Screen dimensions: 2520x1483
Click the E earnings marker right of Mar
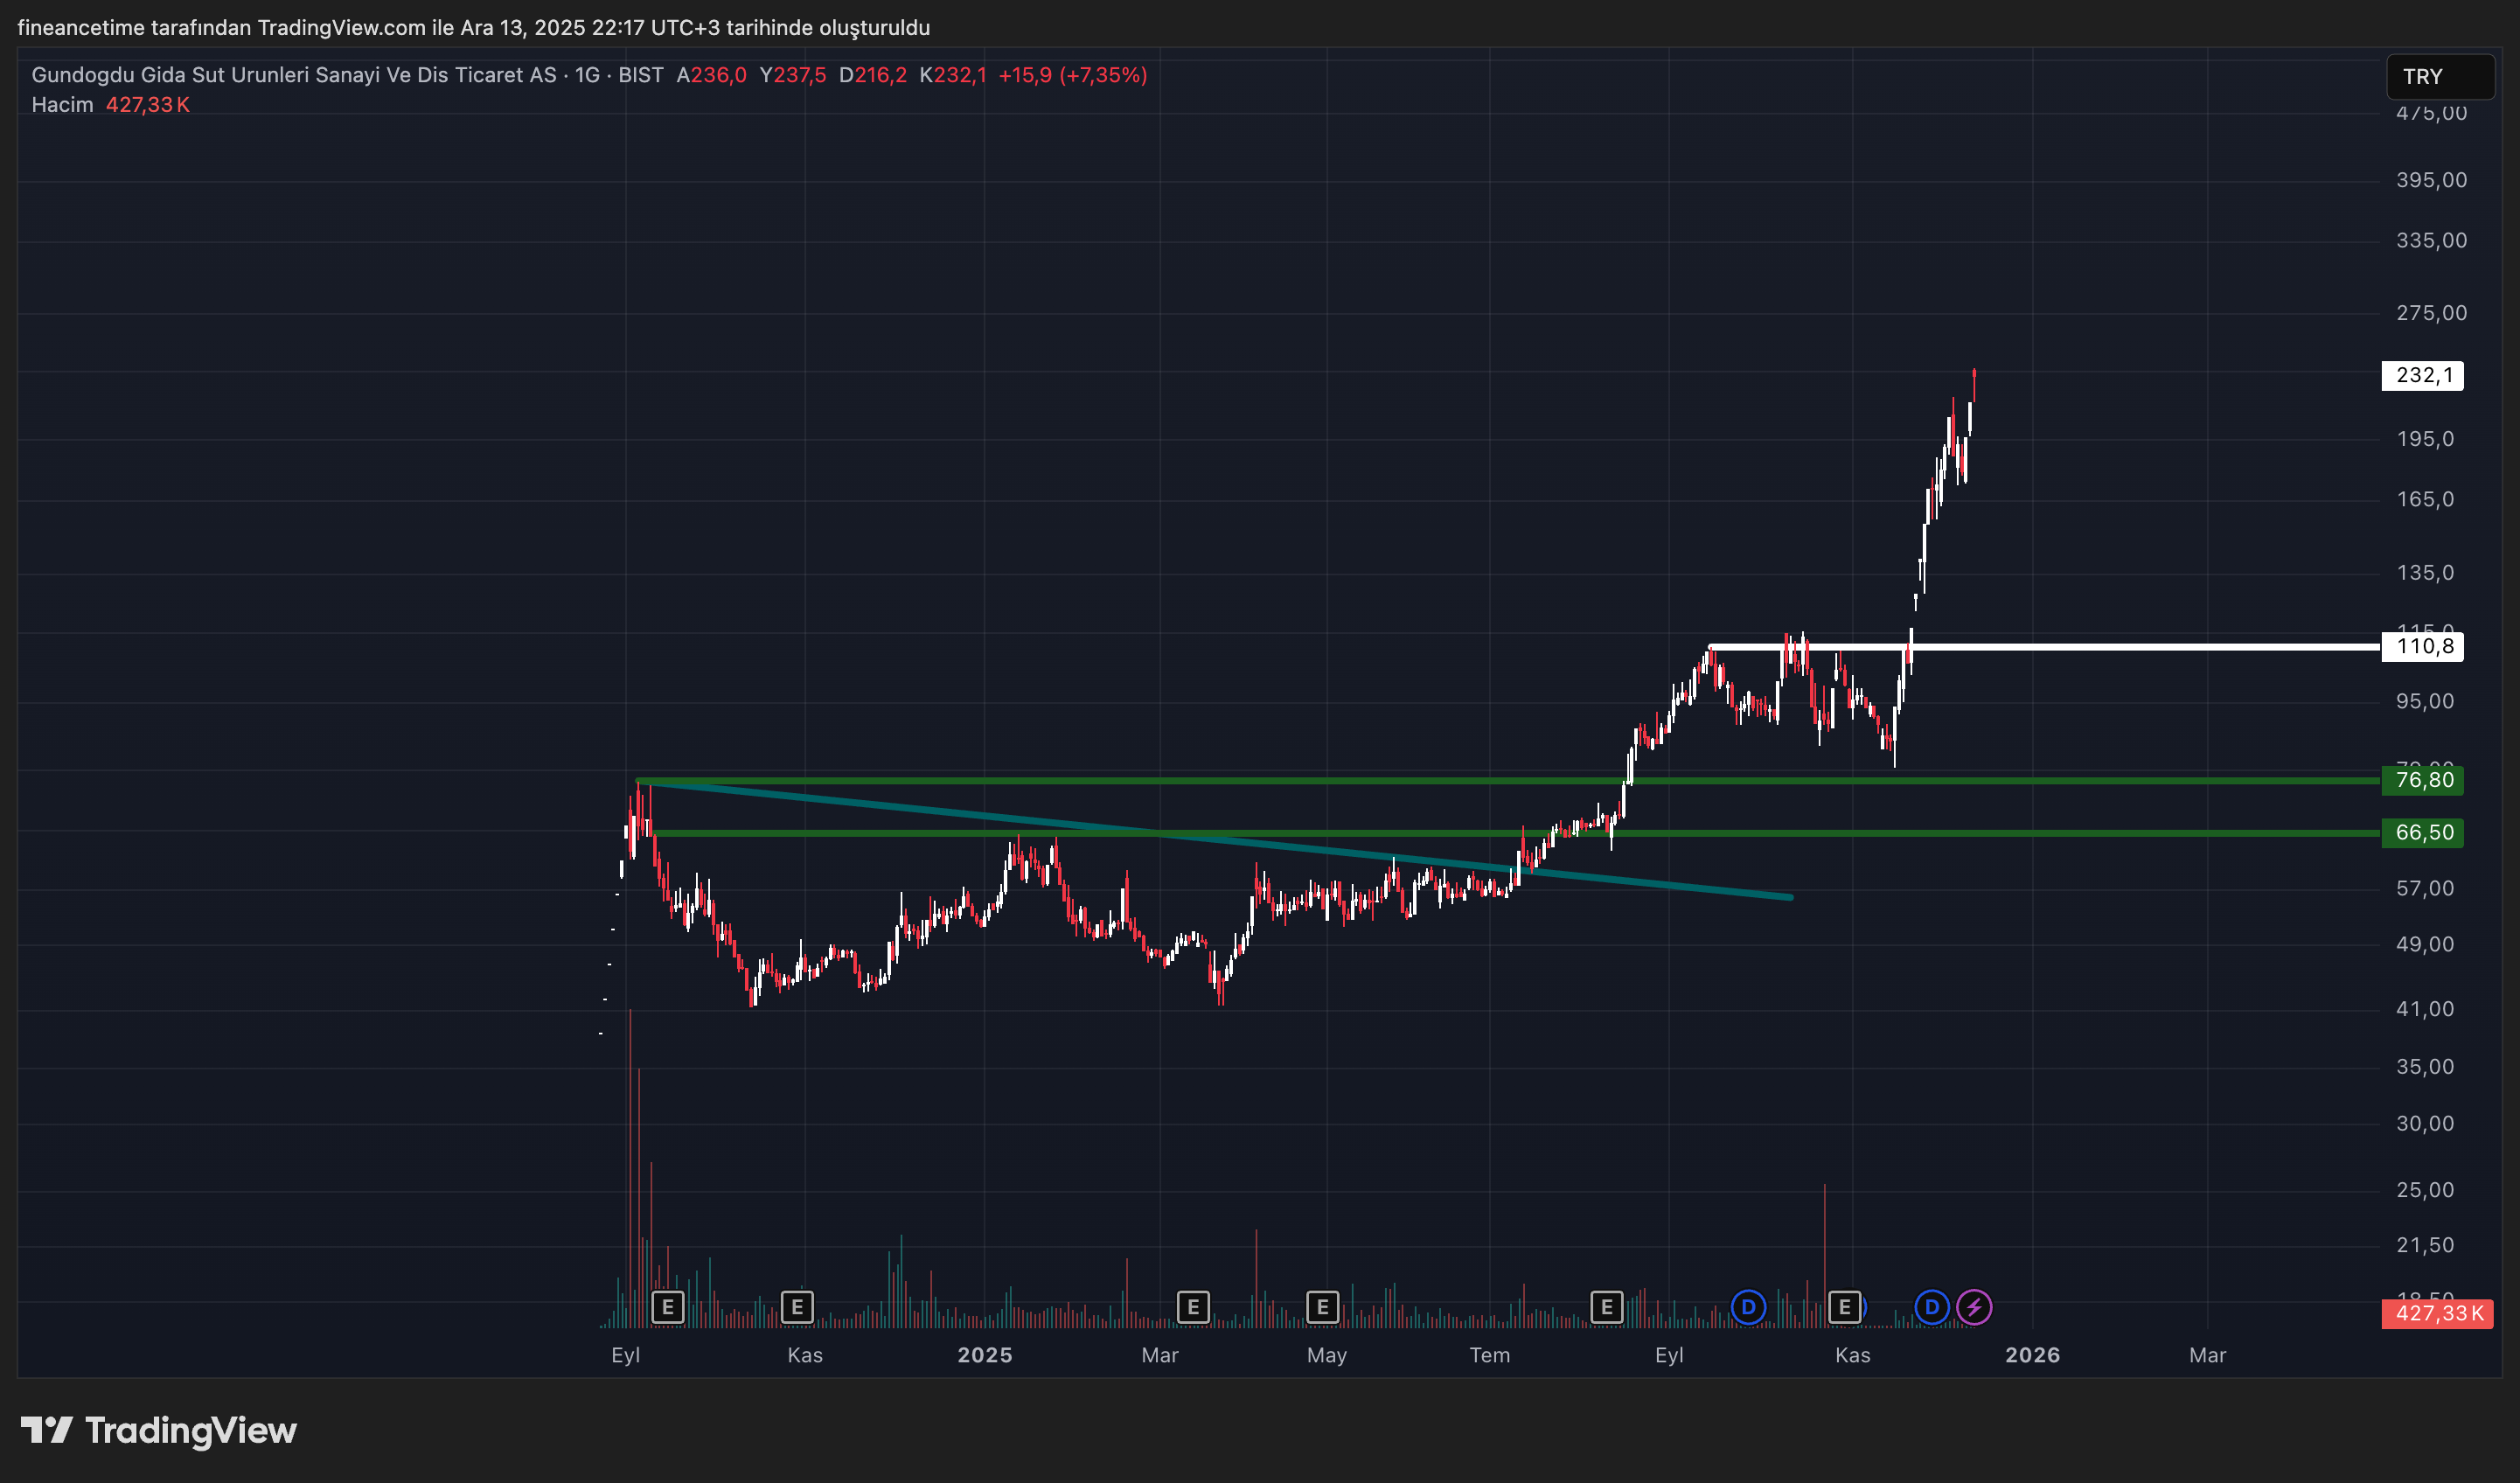[x=1192, y=1307]
